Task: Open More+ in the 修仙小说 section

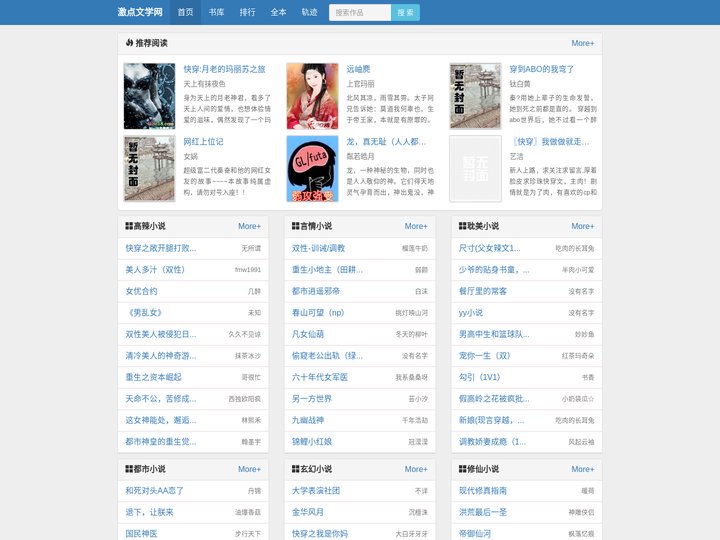Action: point(583,469)
